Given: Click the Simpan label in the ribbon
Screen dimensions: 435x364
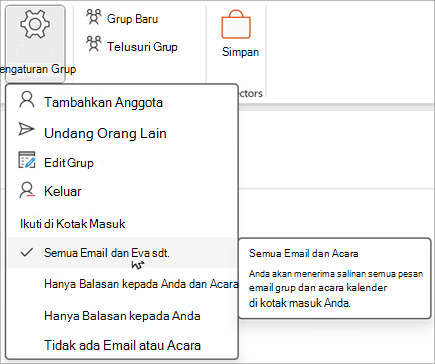Looking at the screenshot, I should (x=240, y=52).
